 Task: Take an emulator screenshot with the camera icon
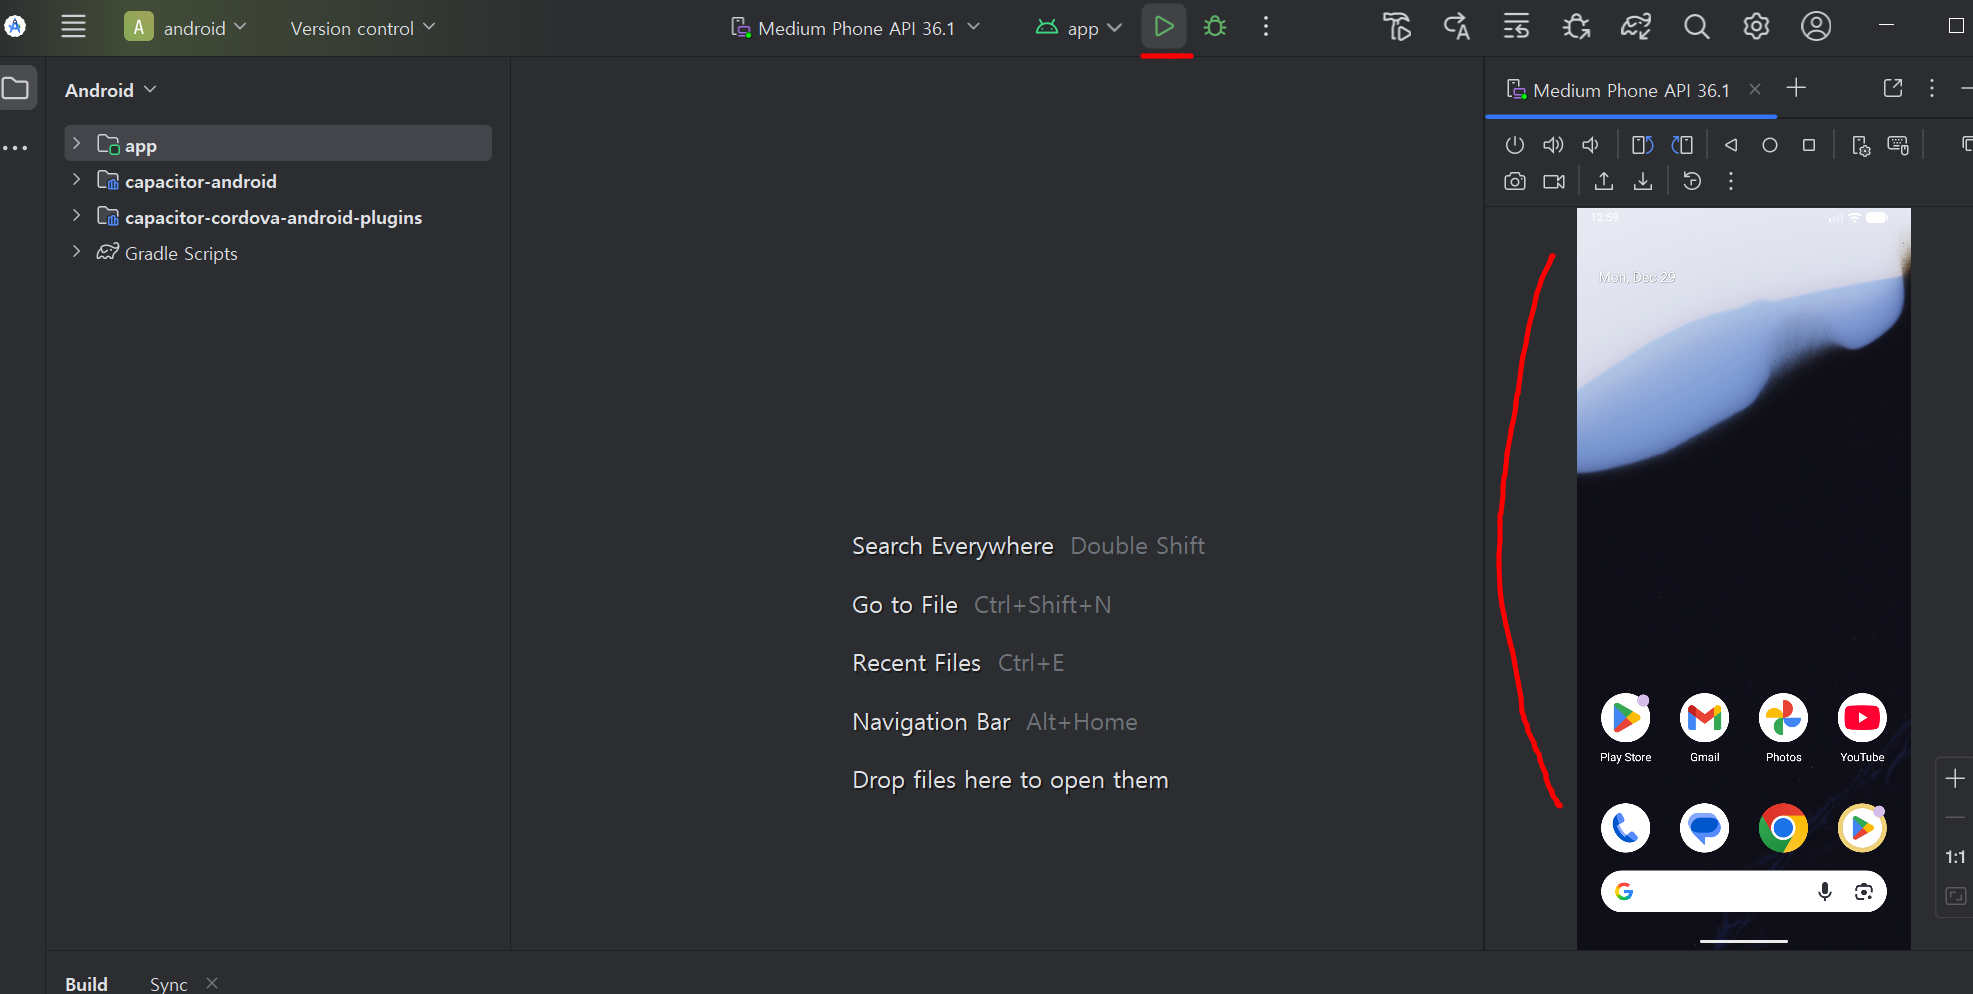coord(1515,181)
